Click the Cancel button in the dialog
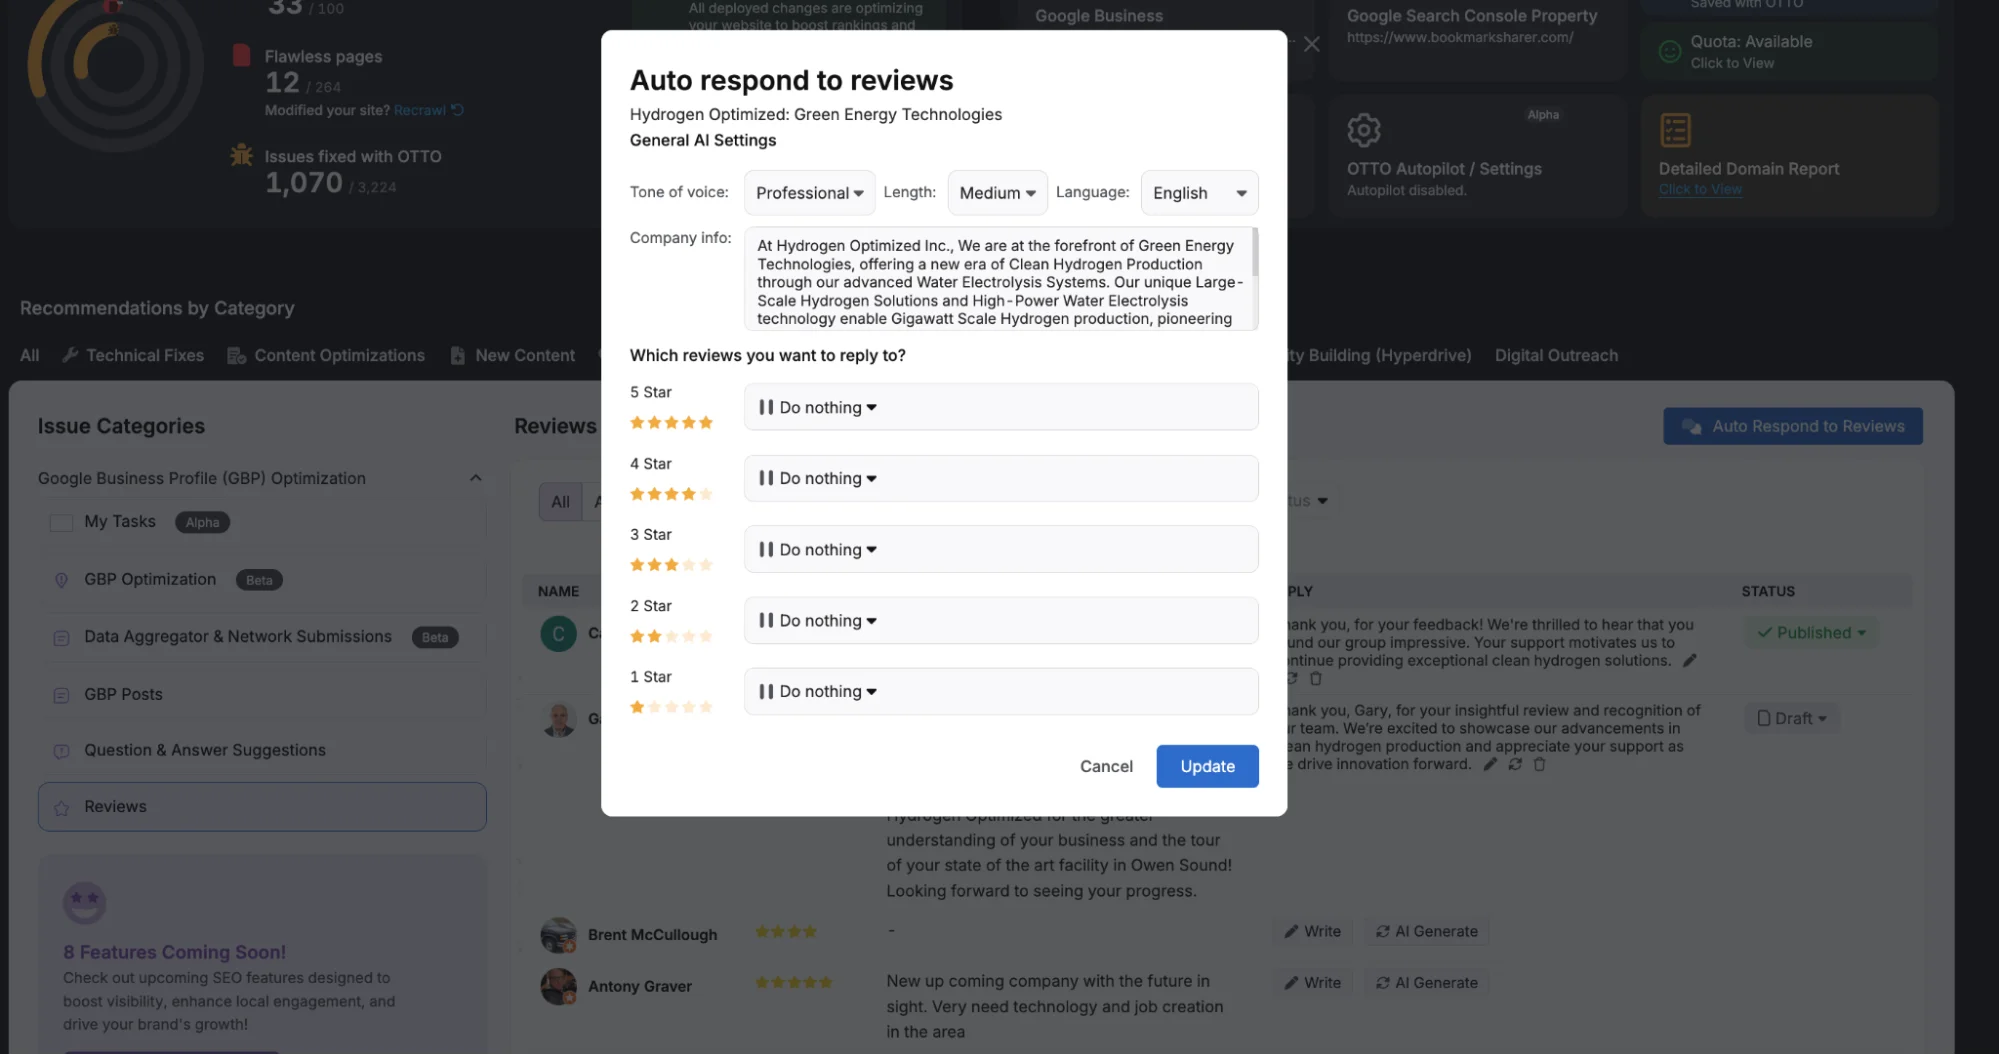Image resolution: width=1999 pixels, height=1055 pixels. pos(1106,766)
